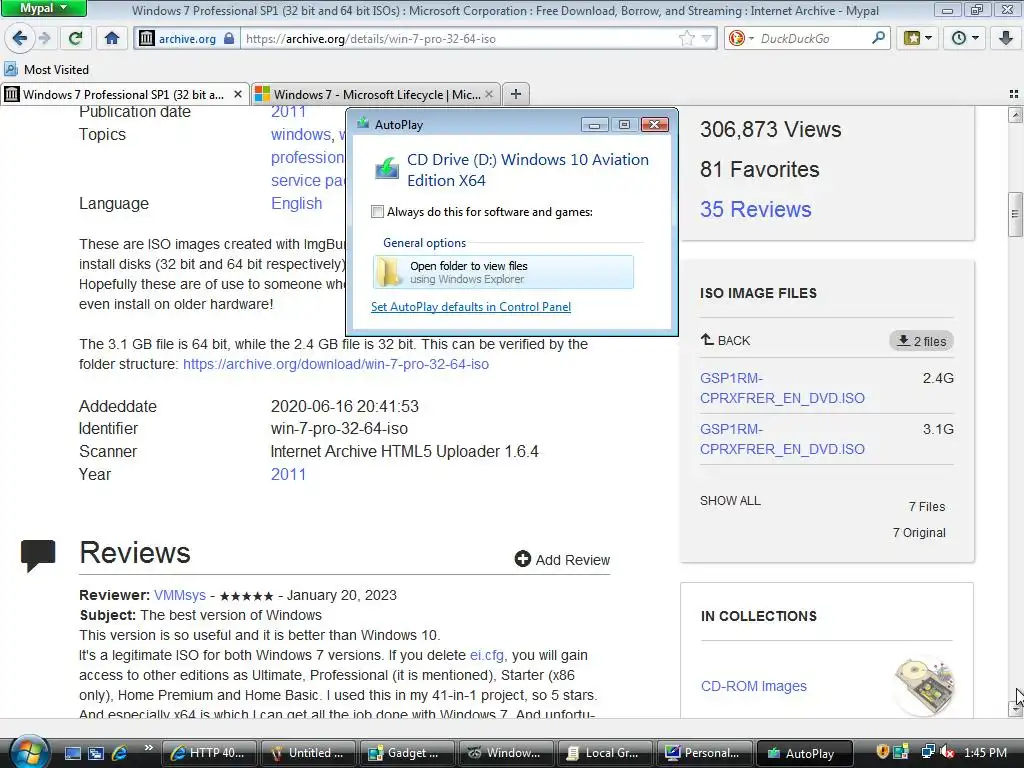Screen dimensions: 1024x768
Task: Switch to the HTTP 40... taskbar window
Action: click(208, 753)
